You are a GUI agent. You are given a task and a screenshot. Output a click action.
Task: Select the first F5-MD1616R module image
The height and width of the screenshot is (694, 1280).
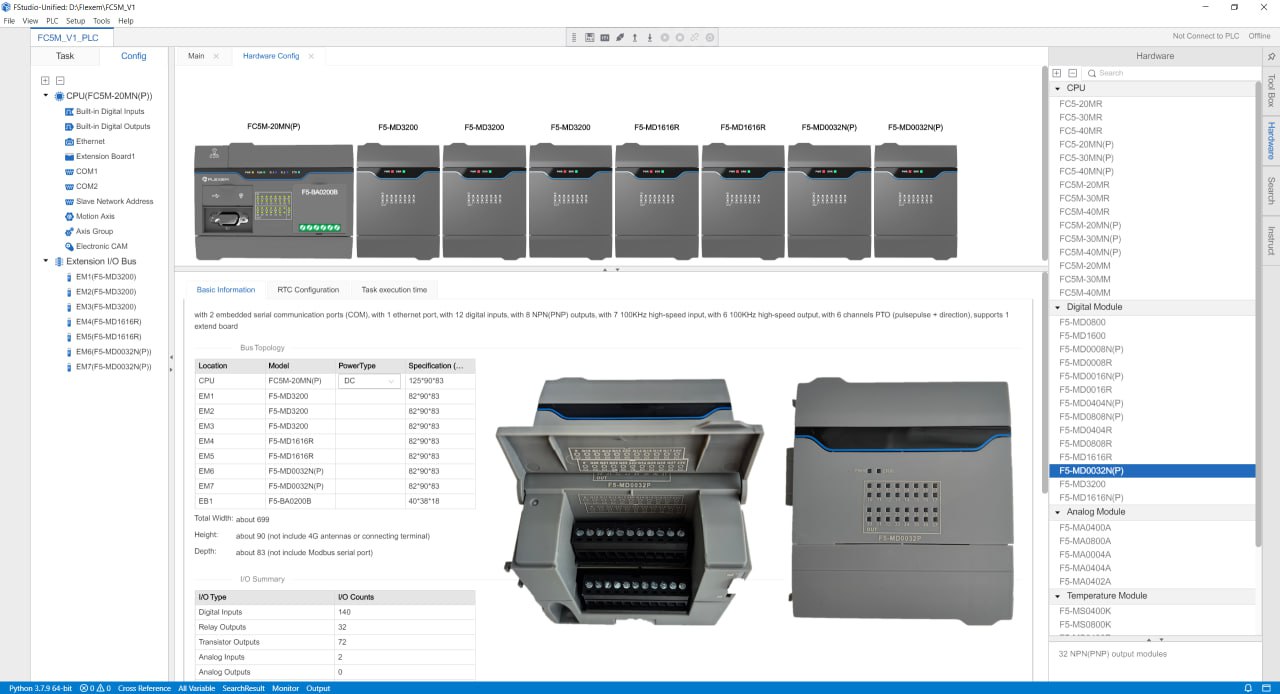(657, 201)
